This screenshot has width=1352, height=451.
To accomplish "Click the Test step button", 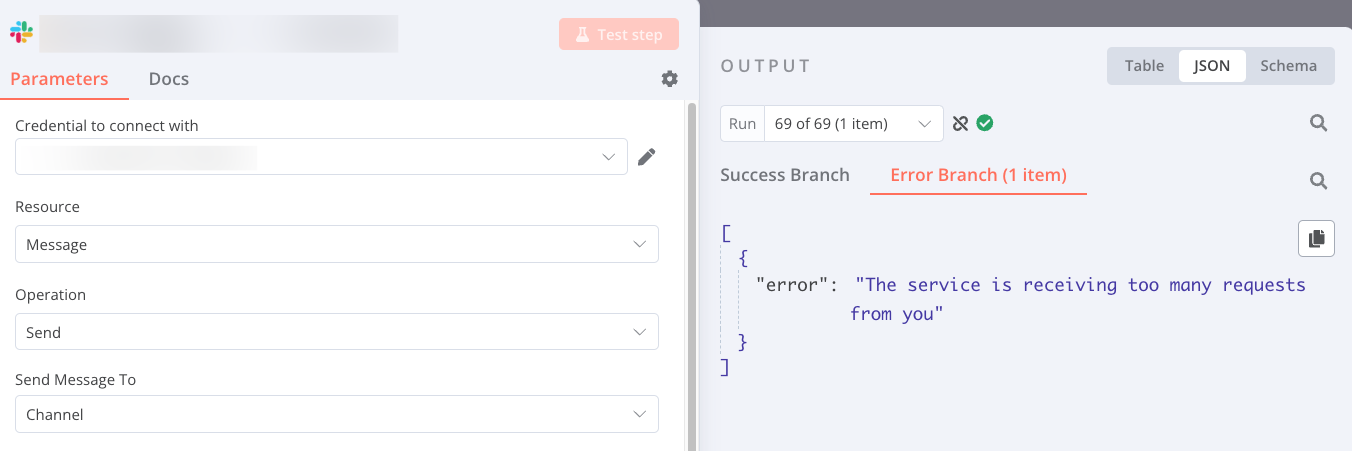I will point(619,34).
